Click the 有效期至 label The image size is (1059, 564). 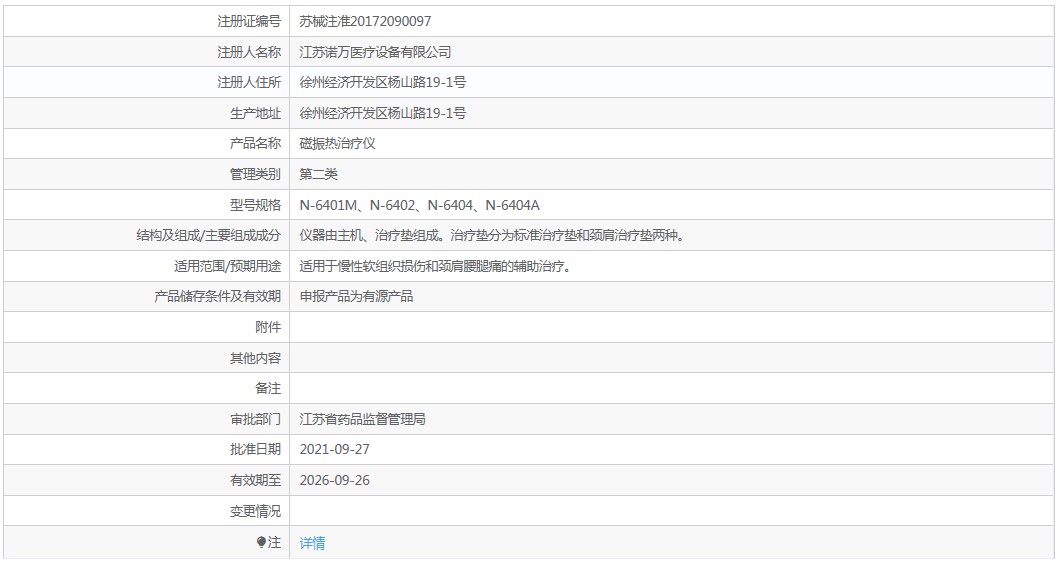255,480
